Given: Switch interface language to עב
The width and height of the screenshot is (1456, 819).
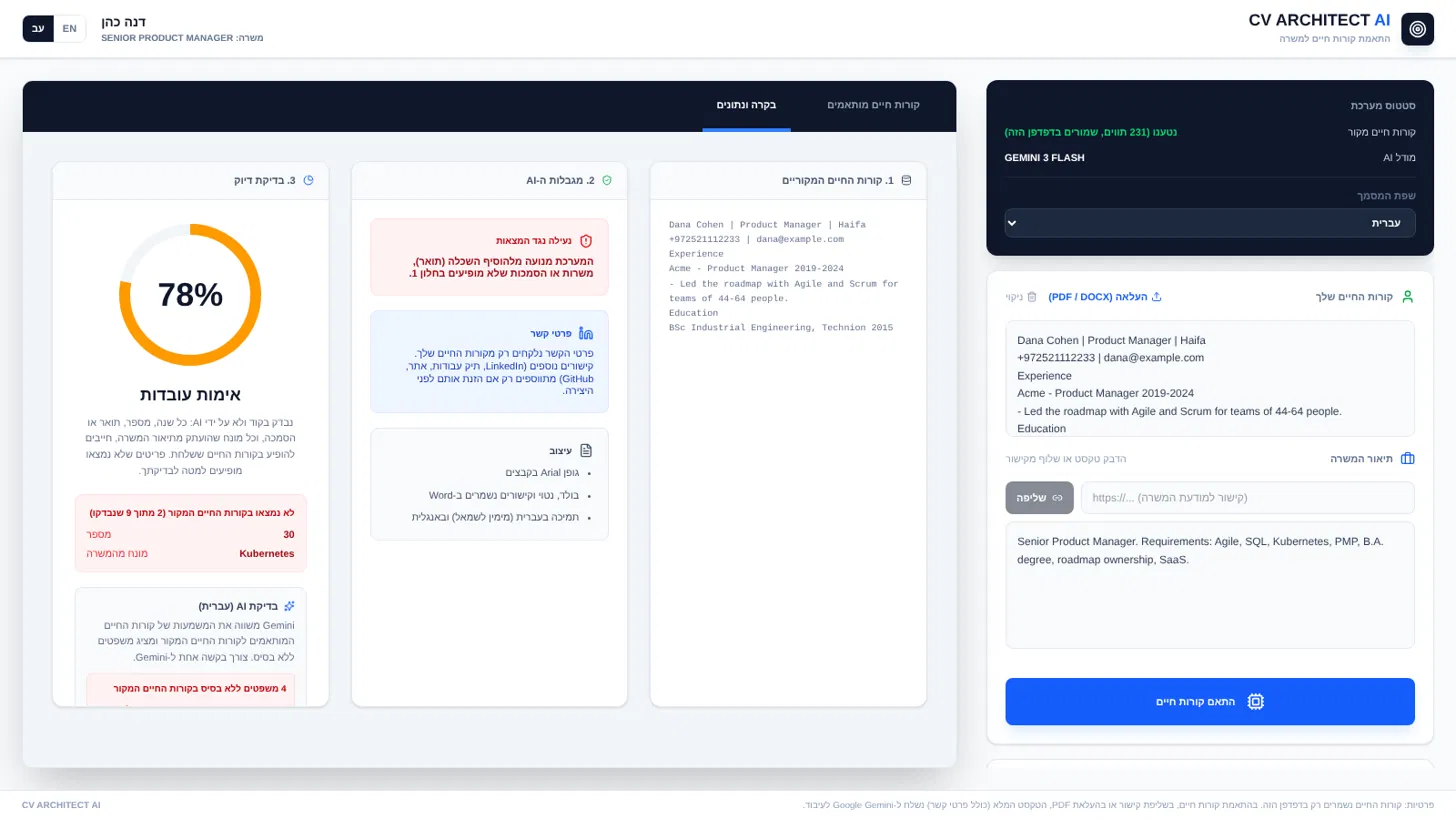Looking at the screenshot, I should click(x=38, y=28).
